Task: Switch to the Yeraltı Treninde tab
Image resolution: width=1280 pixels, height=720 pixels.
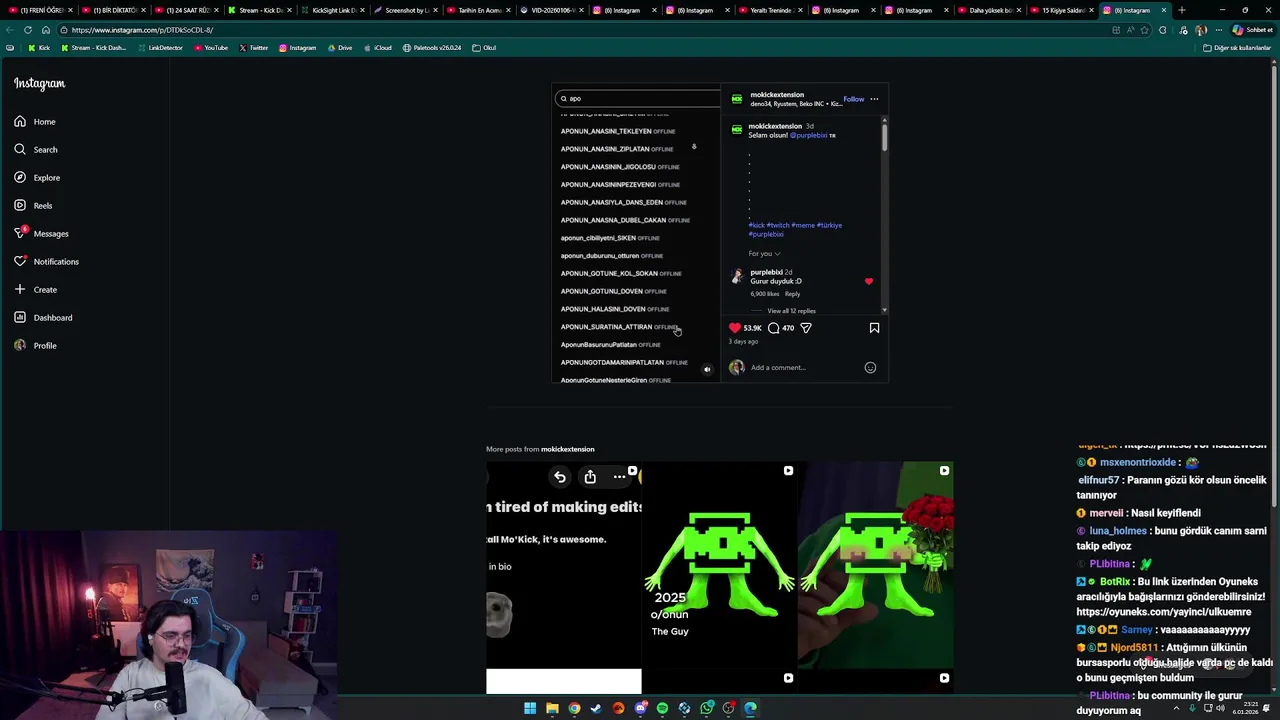Action: (771, 10)
